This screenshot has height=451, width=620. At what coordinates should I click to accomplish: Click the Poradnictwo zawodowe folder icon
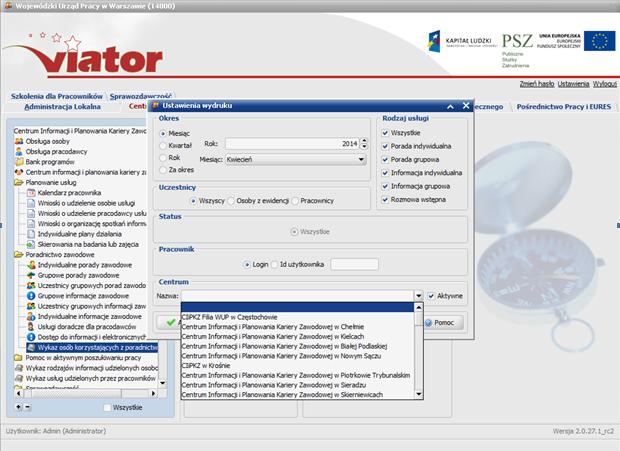coord(19,254)
